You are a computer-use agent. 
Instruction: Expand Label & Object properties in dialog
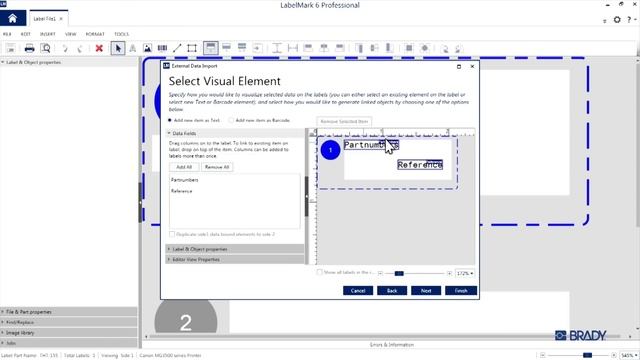pos(235,249)
